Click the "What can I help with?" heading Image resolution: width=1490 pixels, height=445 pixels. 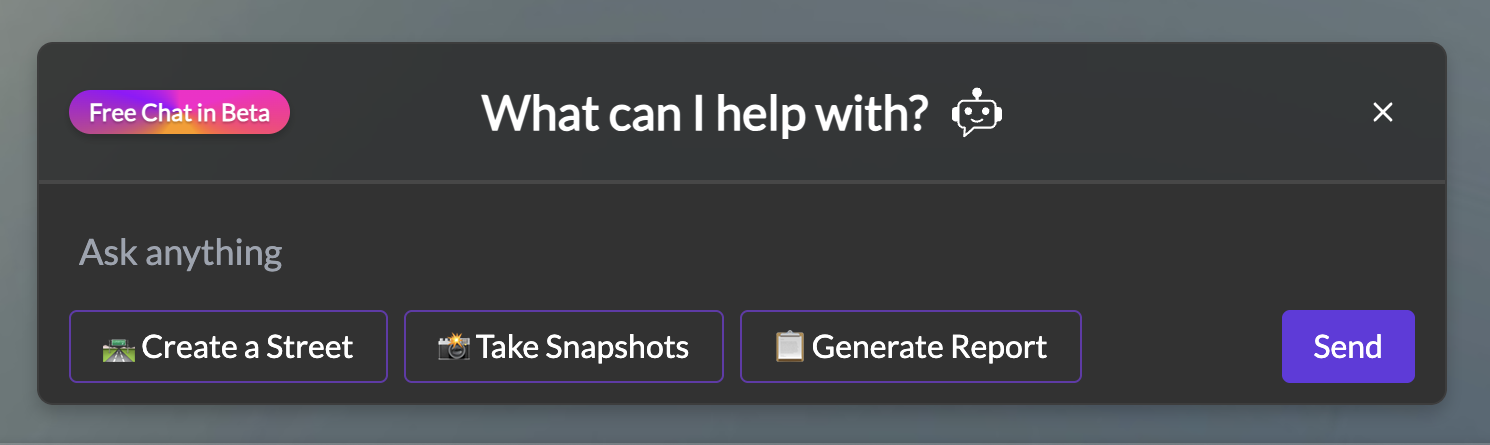coord(705,113)
